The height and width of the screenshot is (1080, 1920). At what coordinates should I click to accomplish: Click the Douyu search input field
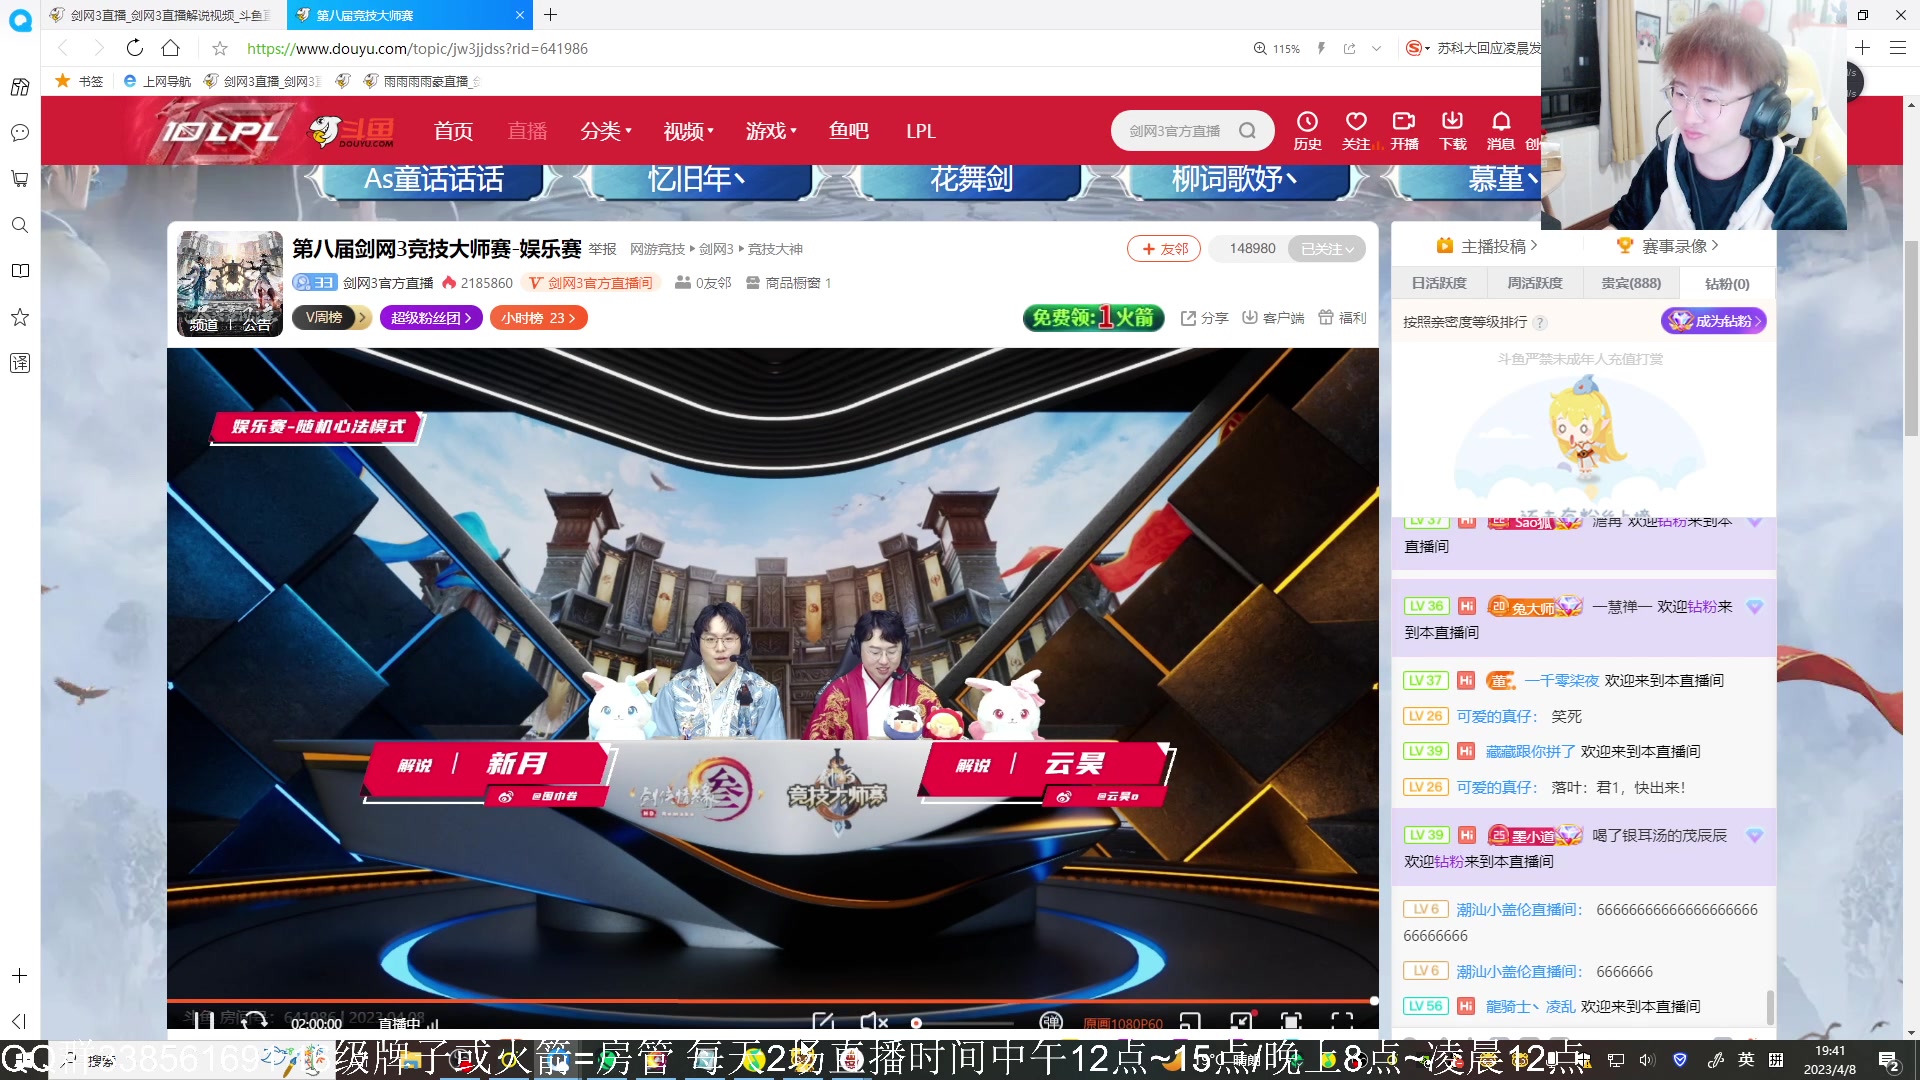pos(1175,131)
